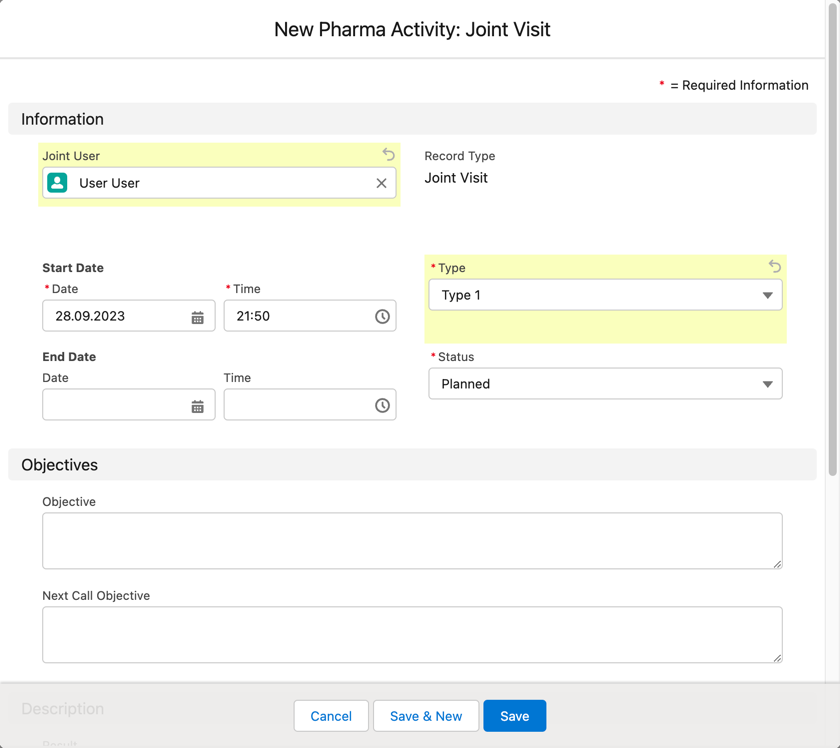Click the blue Save button

pos(514,716)
